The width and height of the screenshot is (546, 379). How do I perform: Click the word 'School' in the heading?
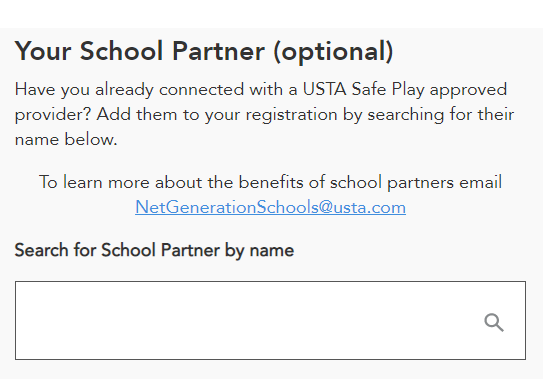122,51
